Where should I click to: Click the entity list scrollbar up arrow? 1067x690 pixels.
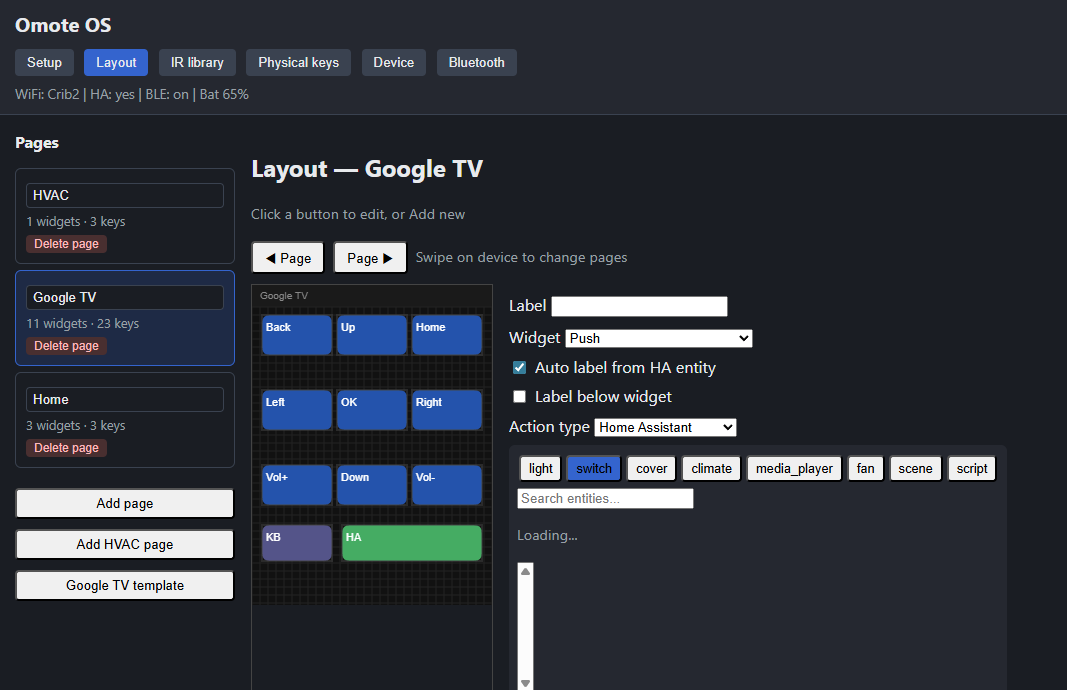click(525, 571)
